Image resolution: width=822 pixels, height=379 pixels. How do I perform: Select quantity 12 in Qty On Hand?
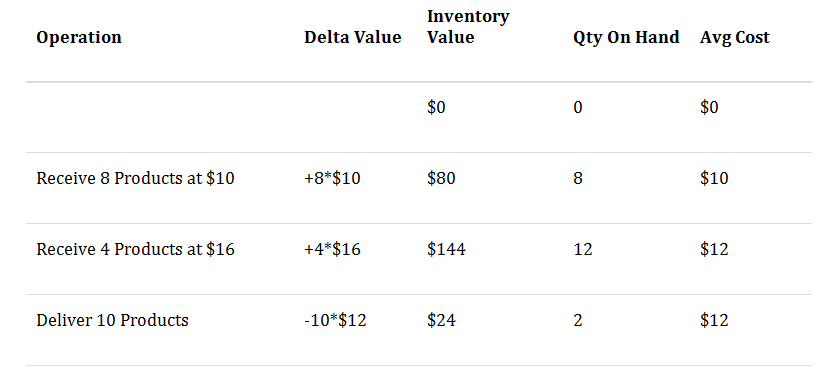click(583, 249)
